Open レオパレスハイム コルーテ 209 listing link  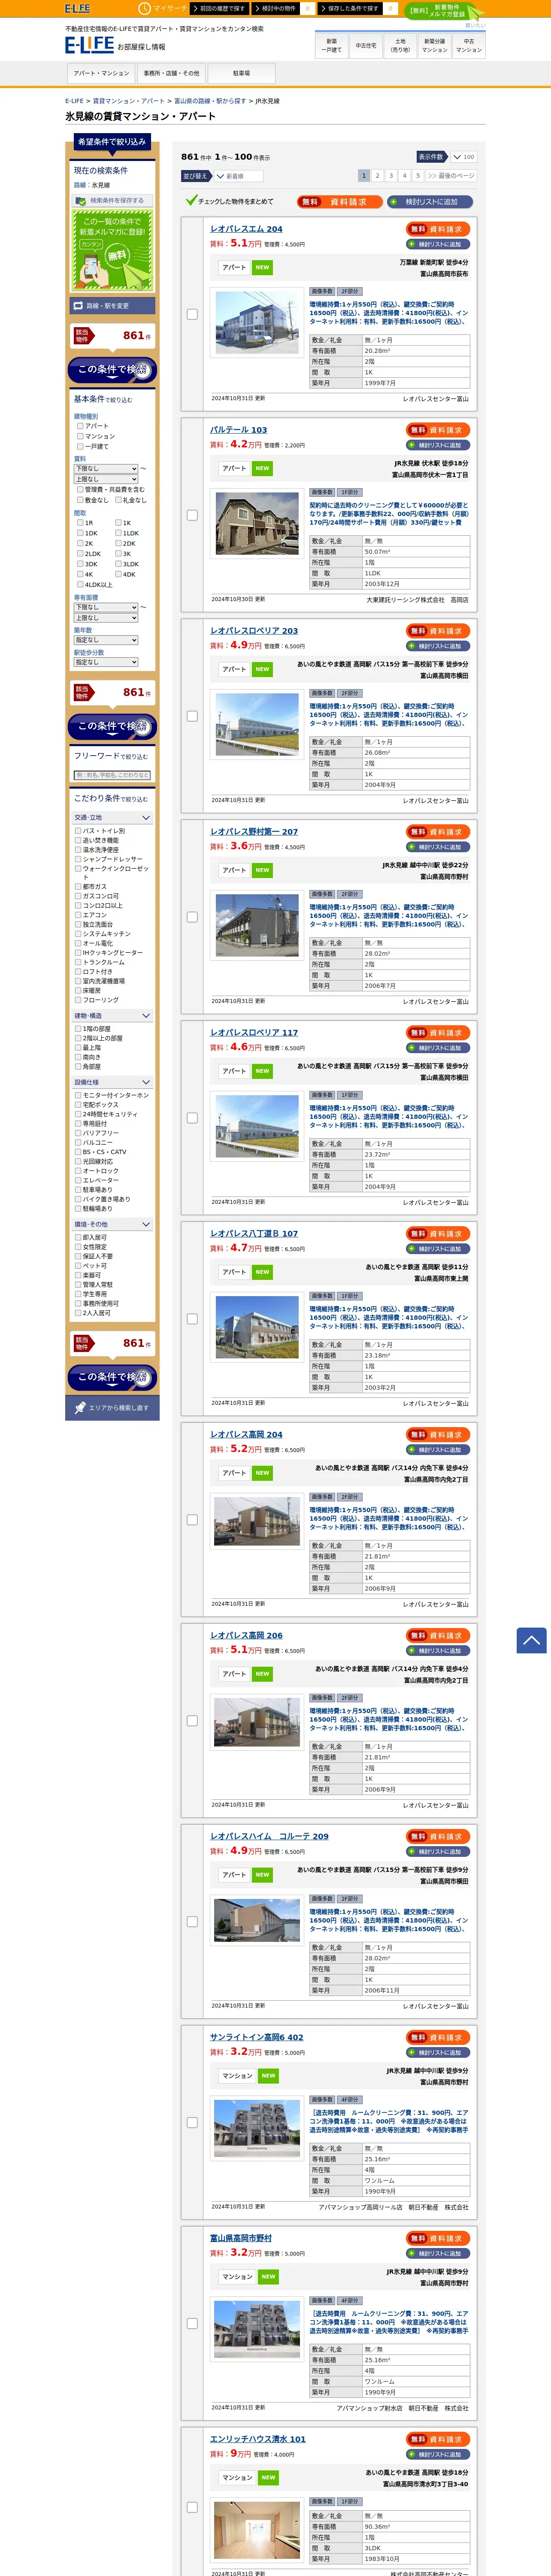269,1836
